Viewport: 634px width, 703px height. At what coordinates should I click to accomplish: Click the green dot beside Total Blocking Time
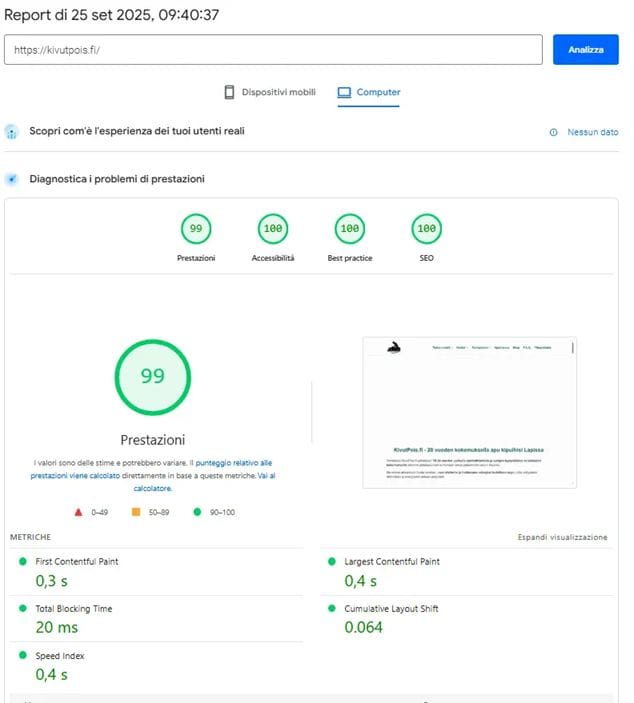click(x=23, y=608)
